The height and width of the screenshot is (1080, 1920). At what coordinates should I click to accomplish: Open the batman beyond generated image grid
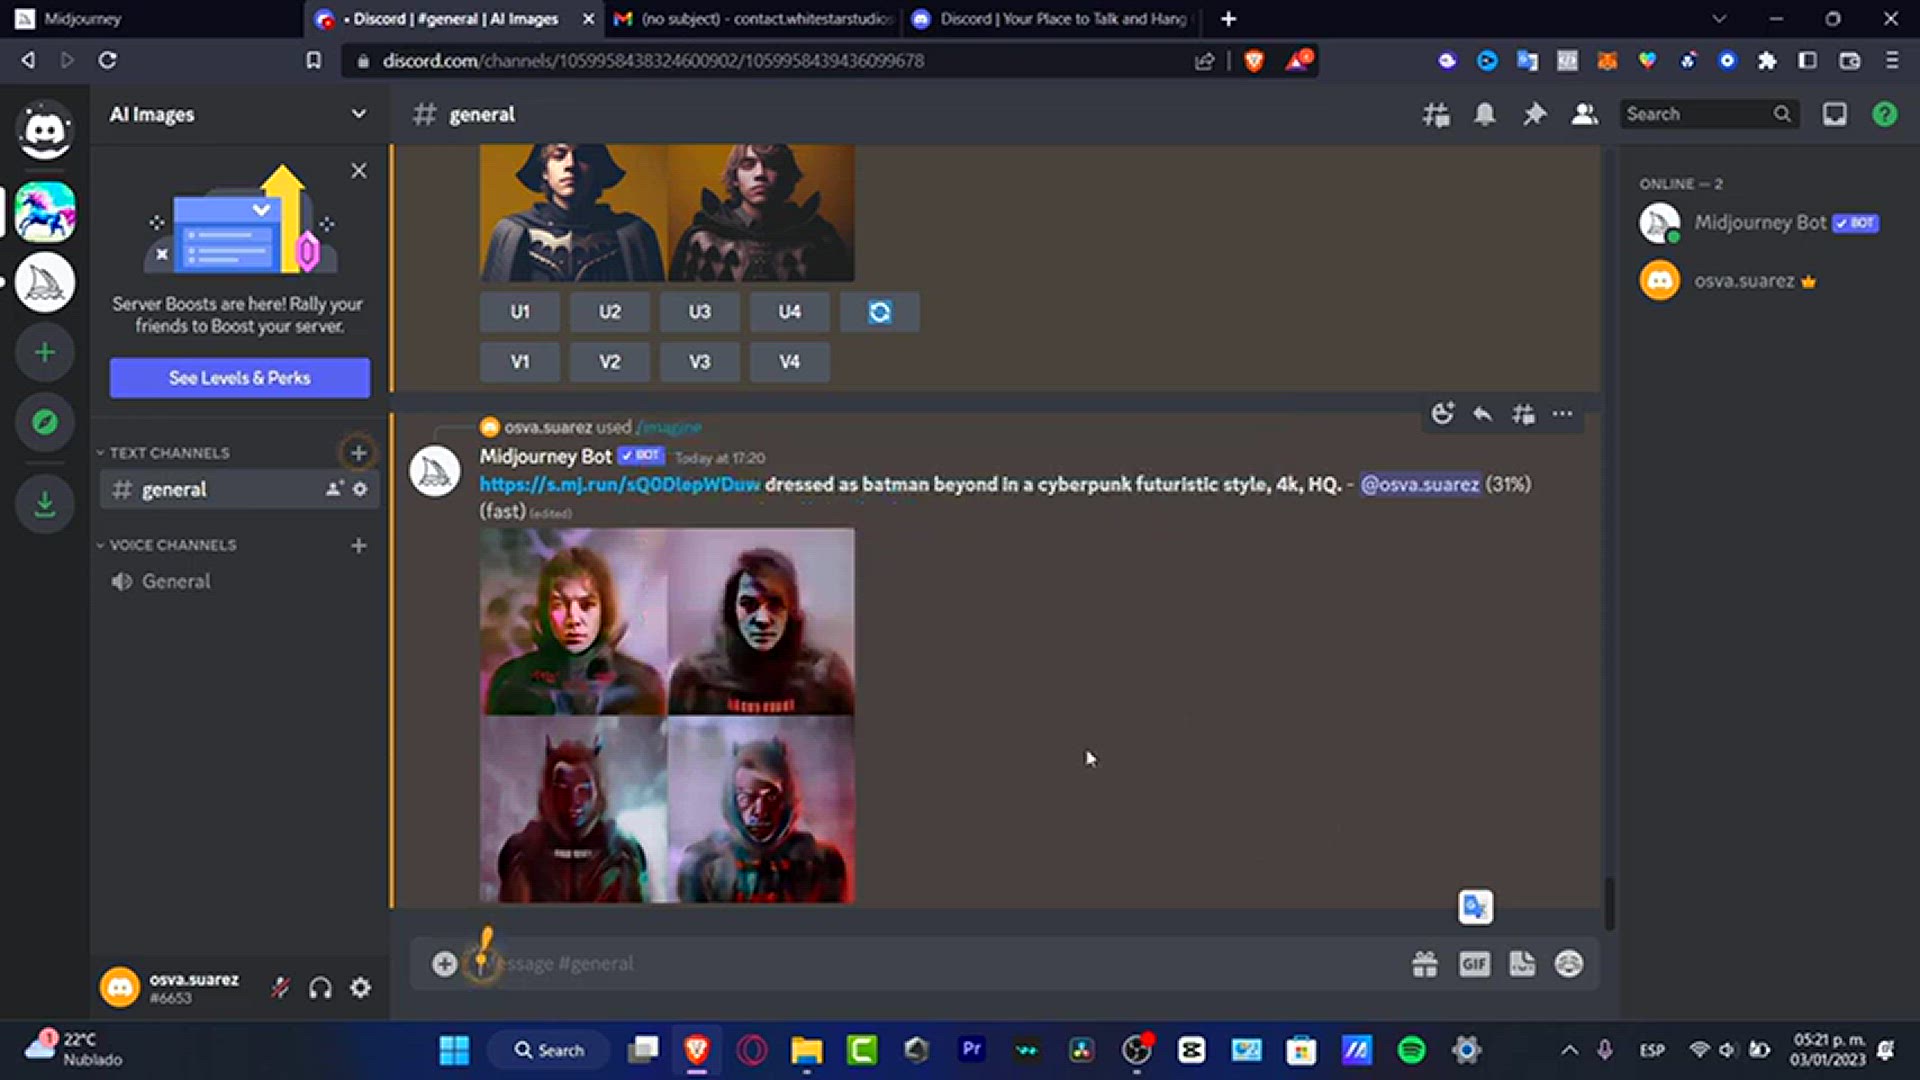(x=667, y=716)
